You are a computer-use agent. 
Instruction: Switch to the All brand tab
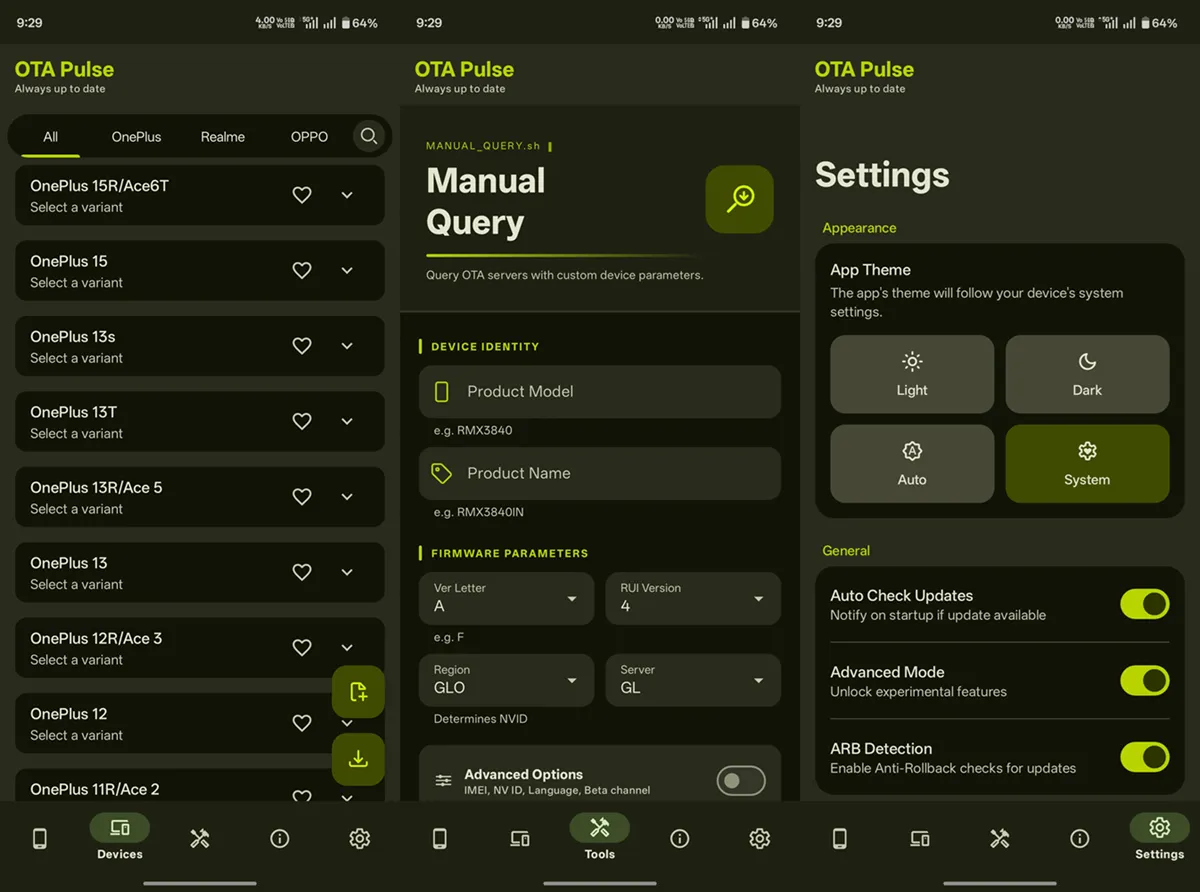tap(50, 137)
